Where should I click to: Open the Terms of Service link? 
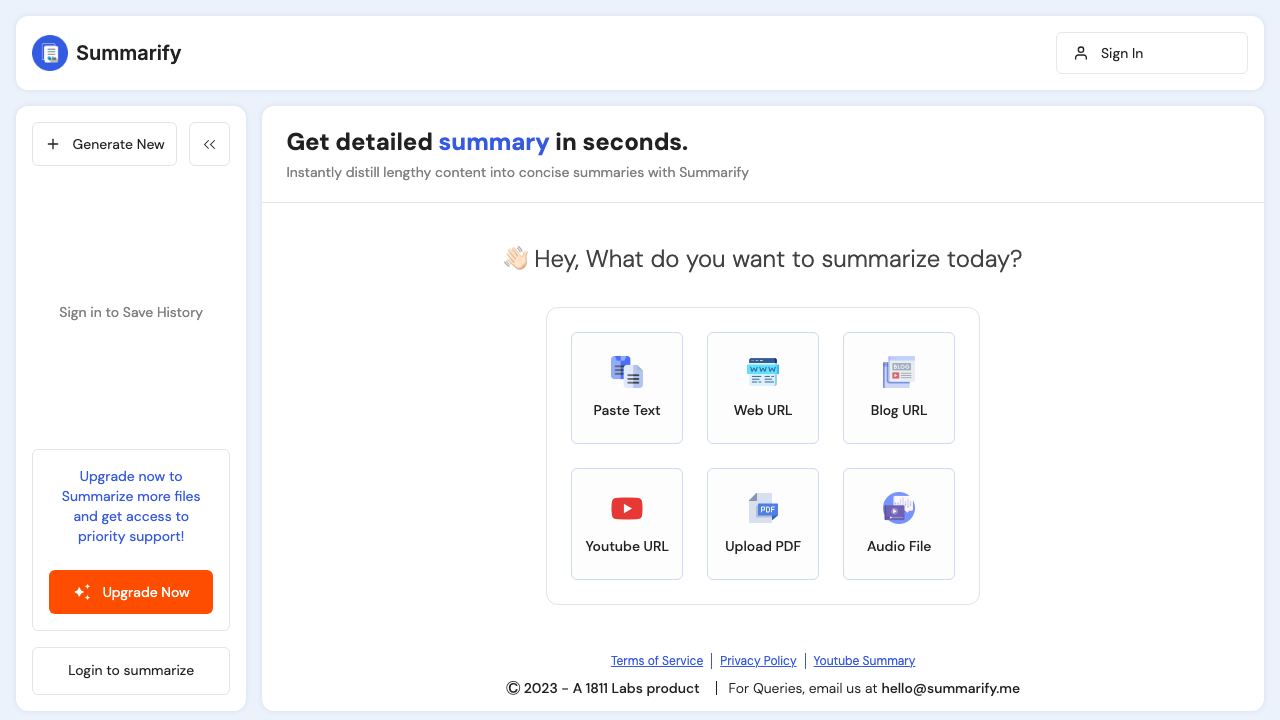(x=657, y=661)
